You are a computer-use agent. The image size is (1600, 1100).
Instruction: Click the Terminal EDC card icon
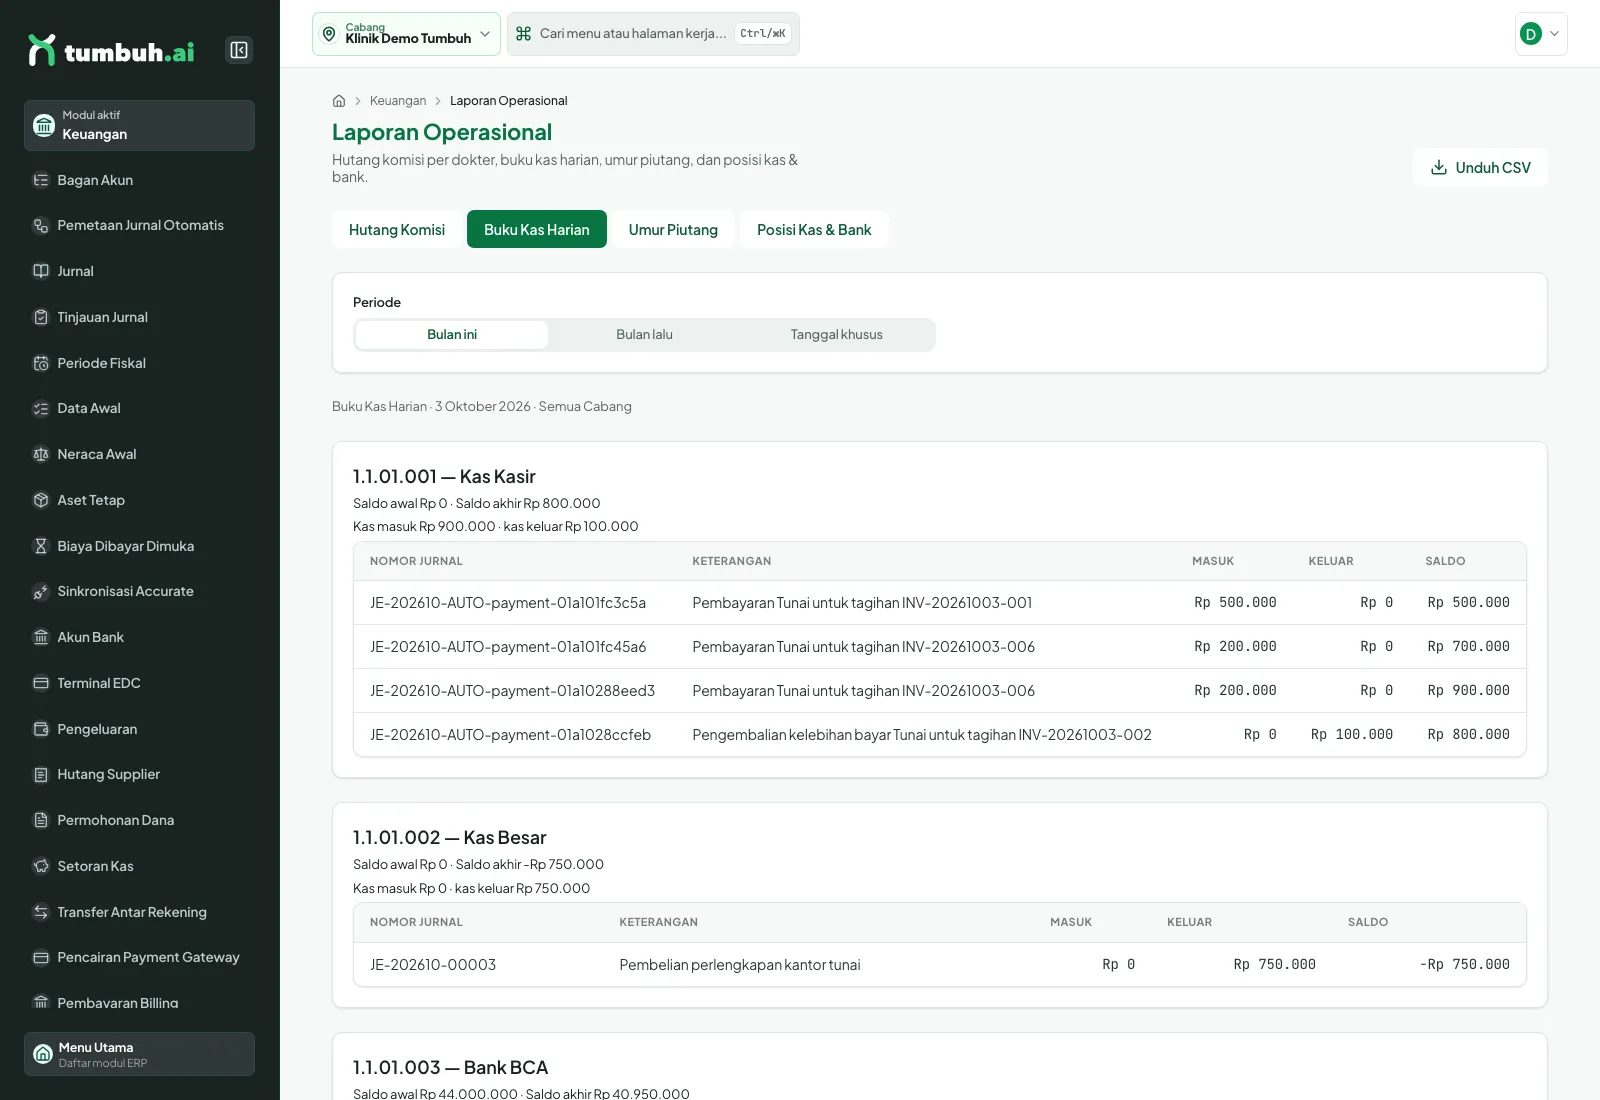[41, 683]
